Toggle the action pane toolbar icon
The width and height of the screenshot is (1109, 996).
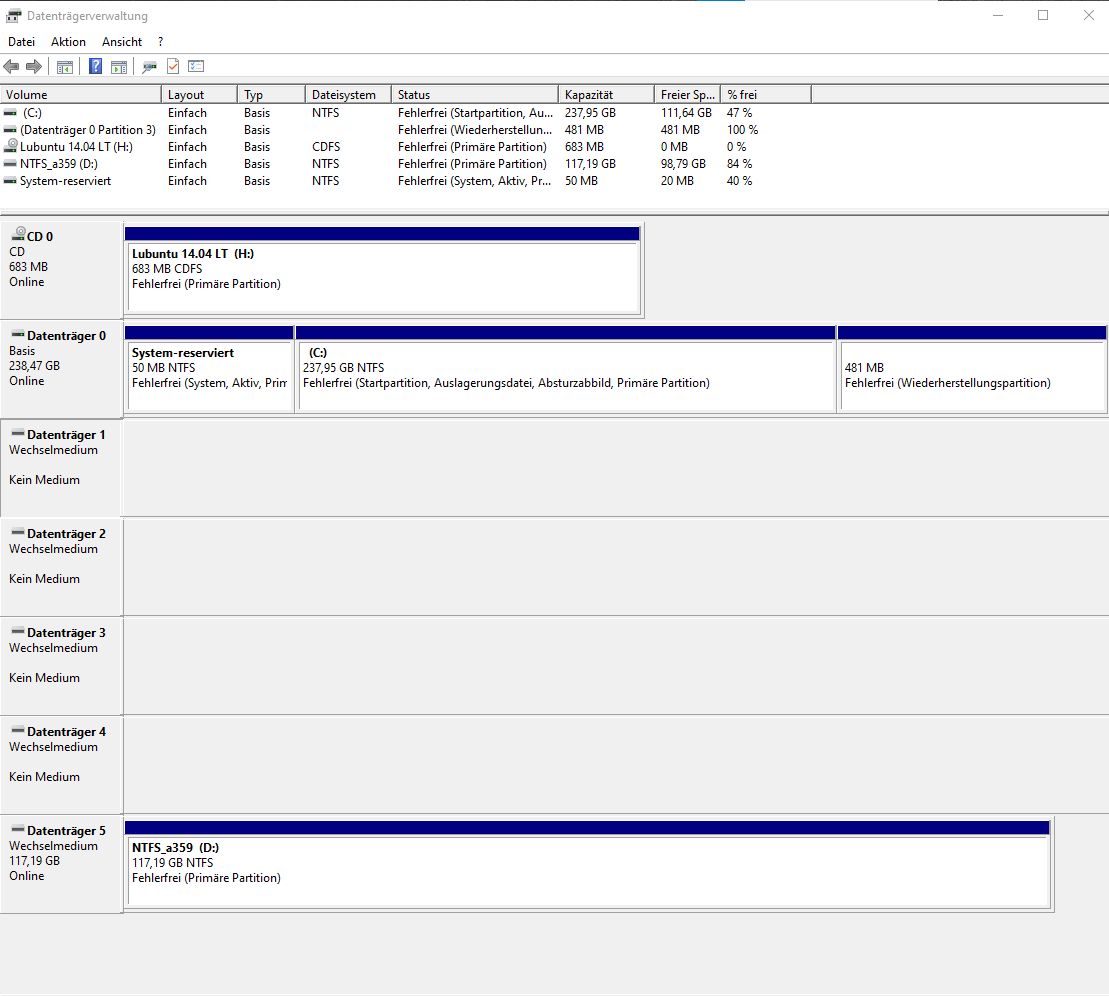coord(119,67)
